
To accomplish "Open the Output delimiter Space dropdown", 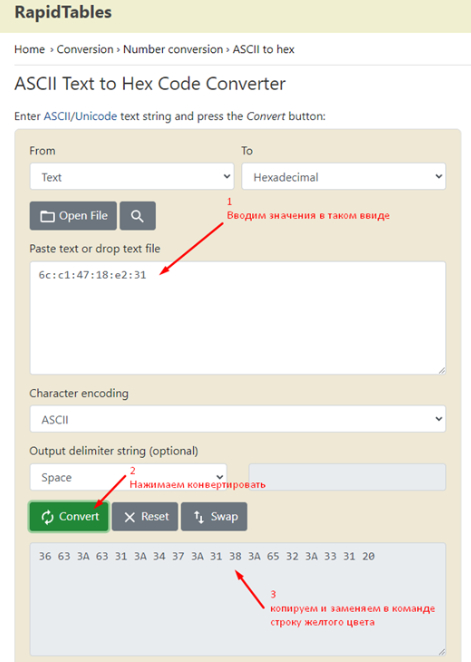I will (x=128, y=477).
